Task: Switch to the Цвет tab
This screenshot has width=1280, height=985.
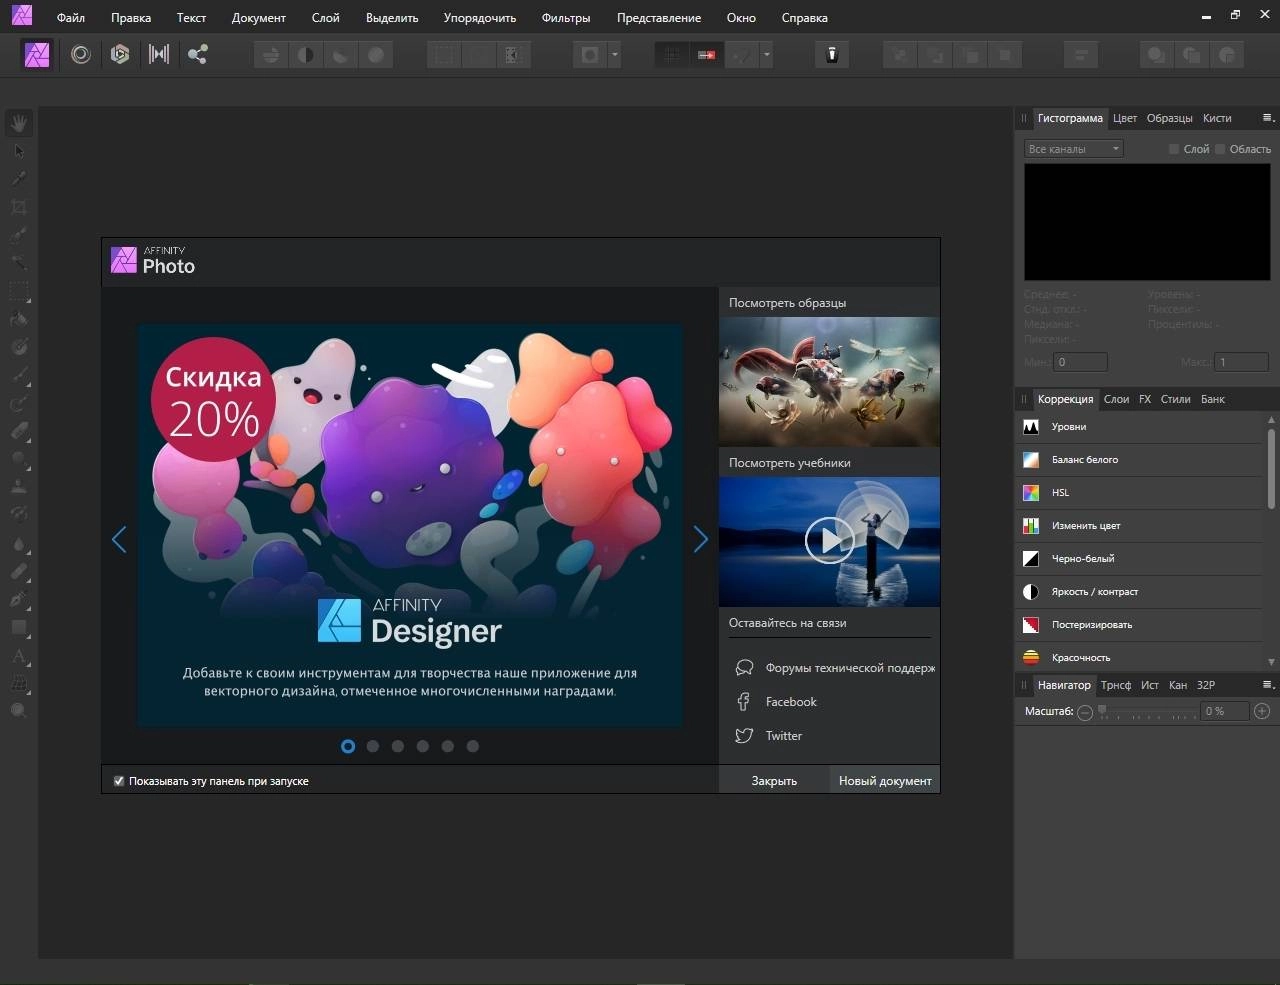Action: (1125, 118)
